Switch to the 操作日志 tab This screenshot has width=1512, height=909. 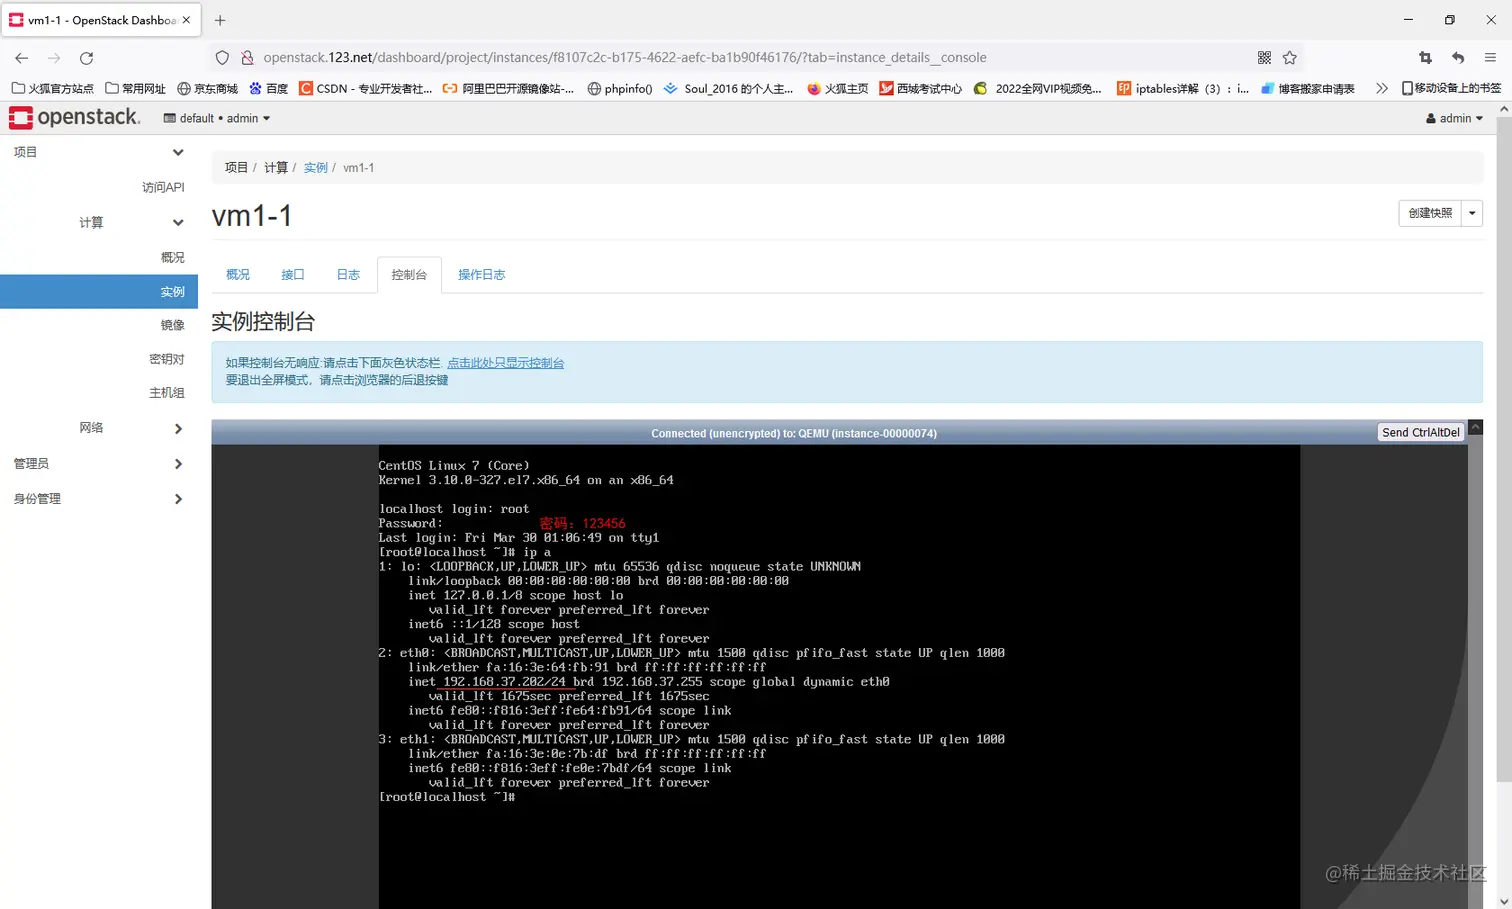481,275
